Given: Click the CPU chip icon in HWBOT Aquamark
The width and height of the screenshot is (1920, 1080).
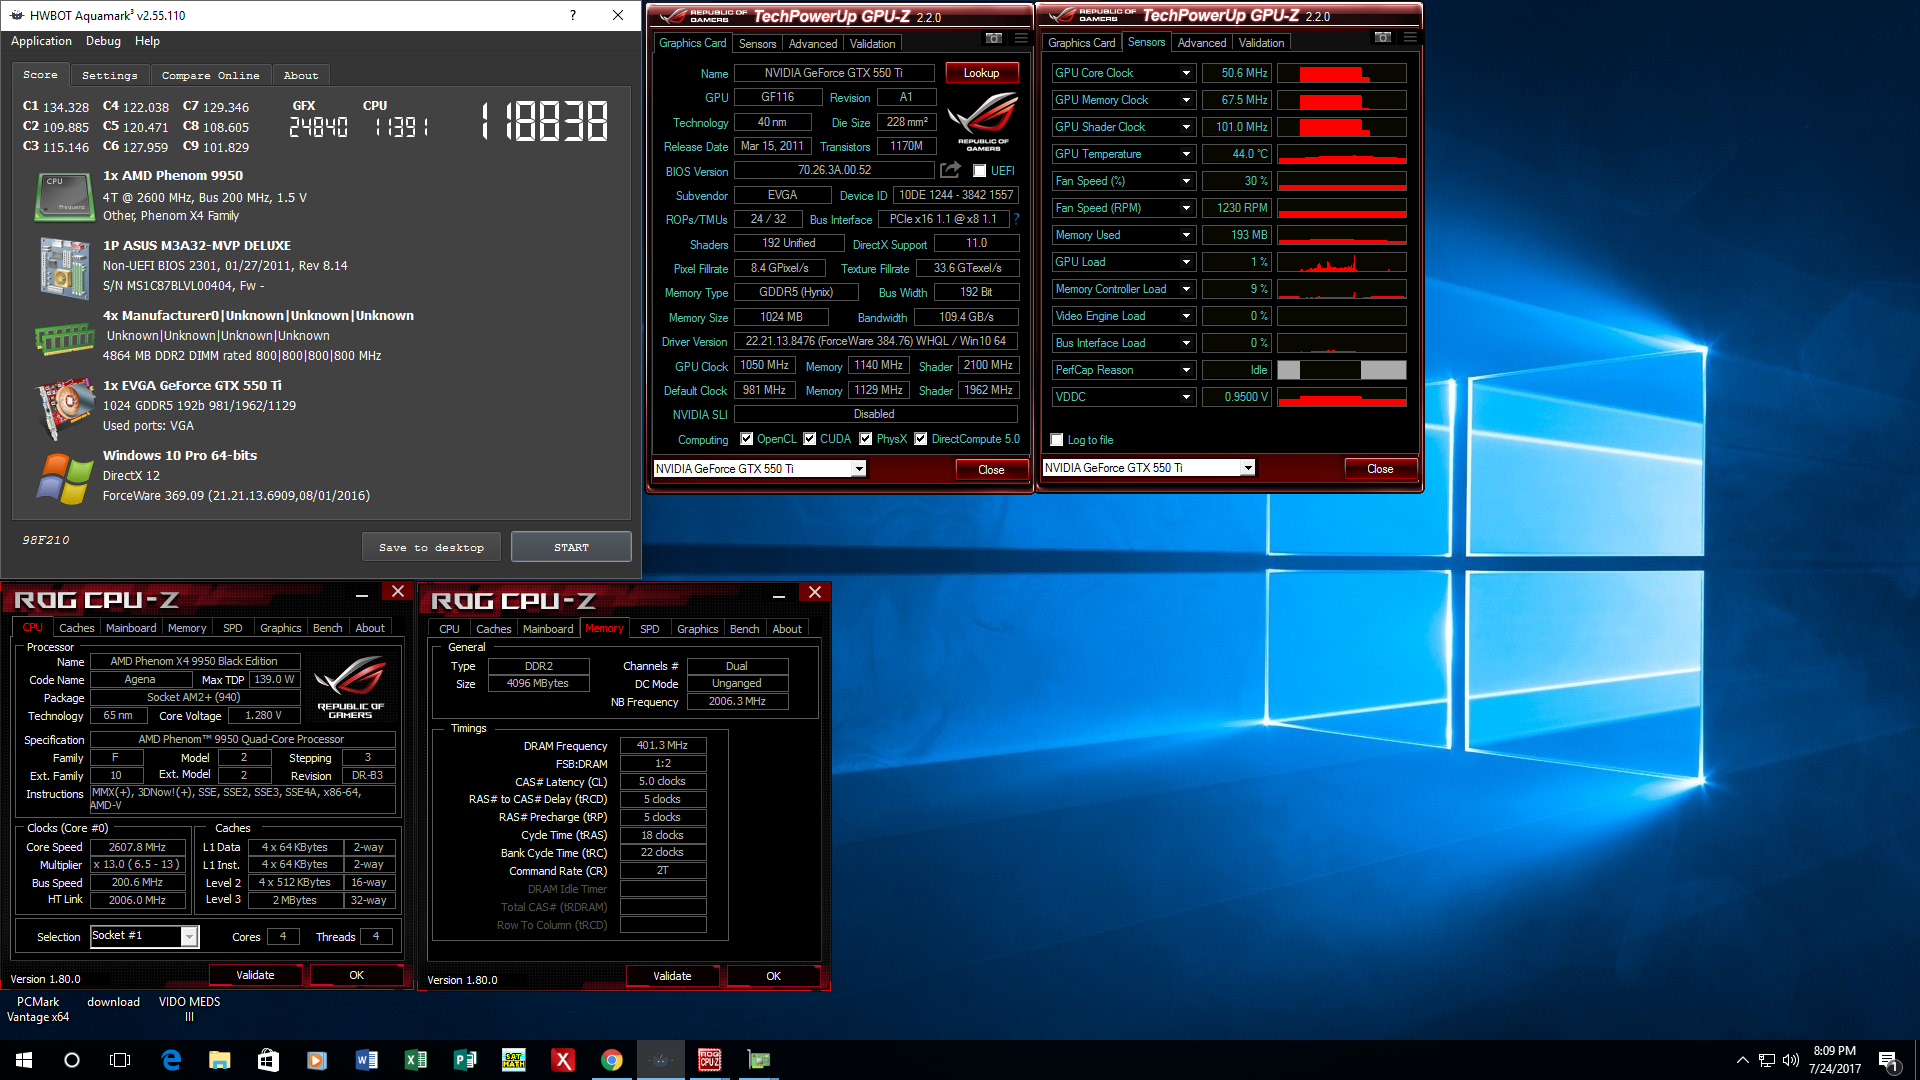Looking at the screenshot, I should [x=64, y=196].
